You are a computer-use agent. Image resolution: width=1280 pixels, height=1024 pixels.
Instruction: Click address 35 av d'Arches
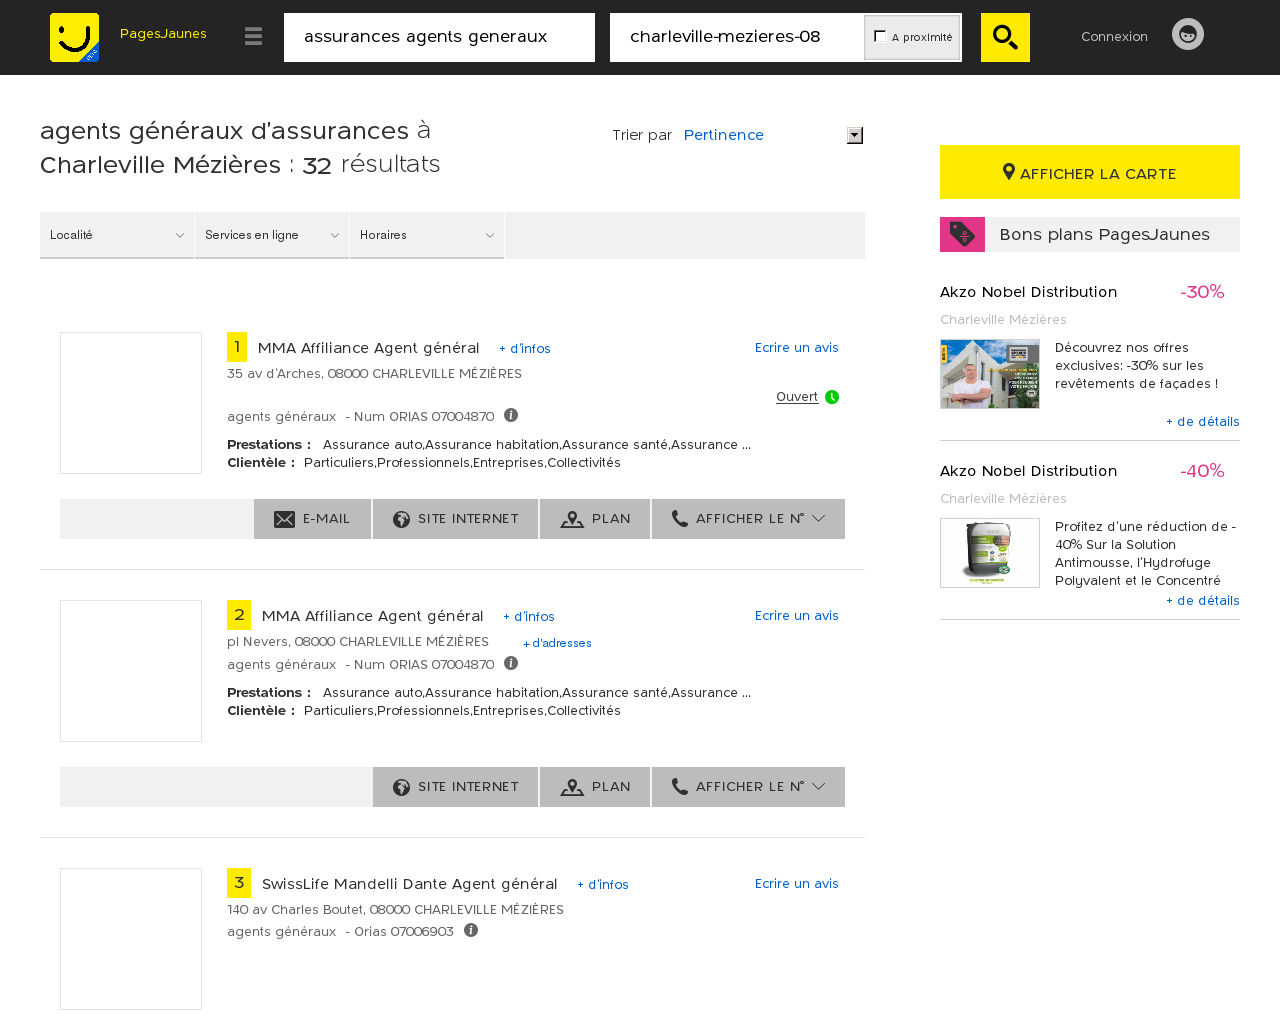point(374,374)
